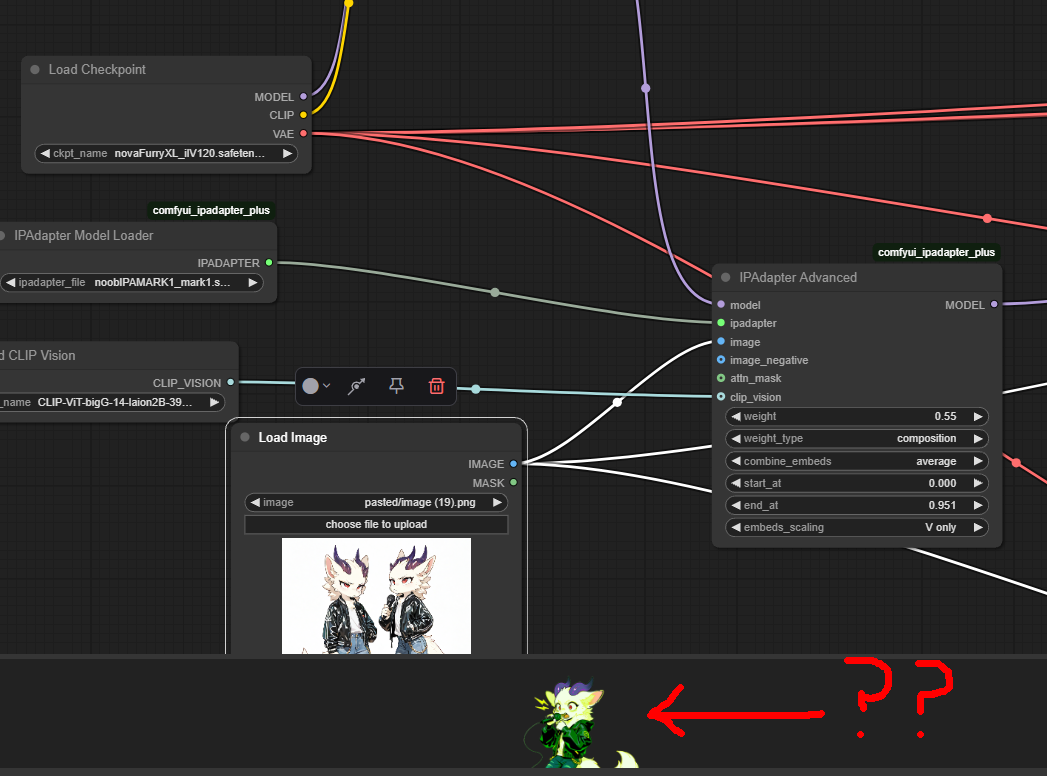Open the image pasted/image (19).png dropdown
Viewport: 1047px width, 776px height.
[377, 502]
